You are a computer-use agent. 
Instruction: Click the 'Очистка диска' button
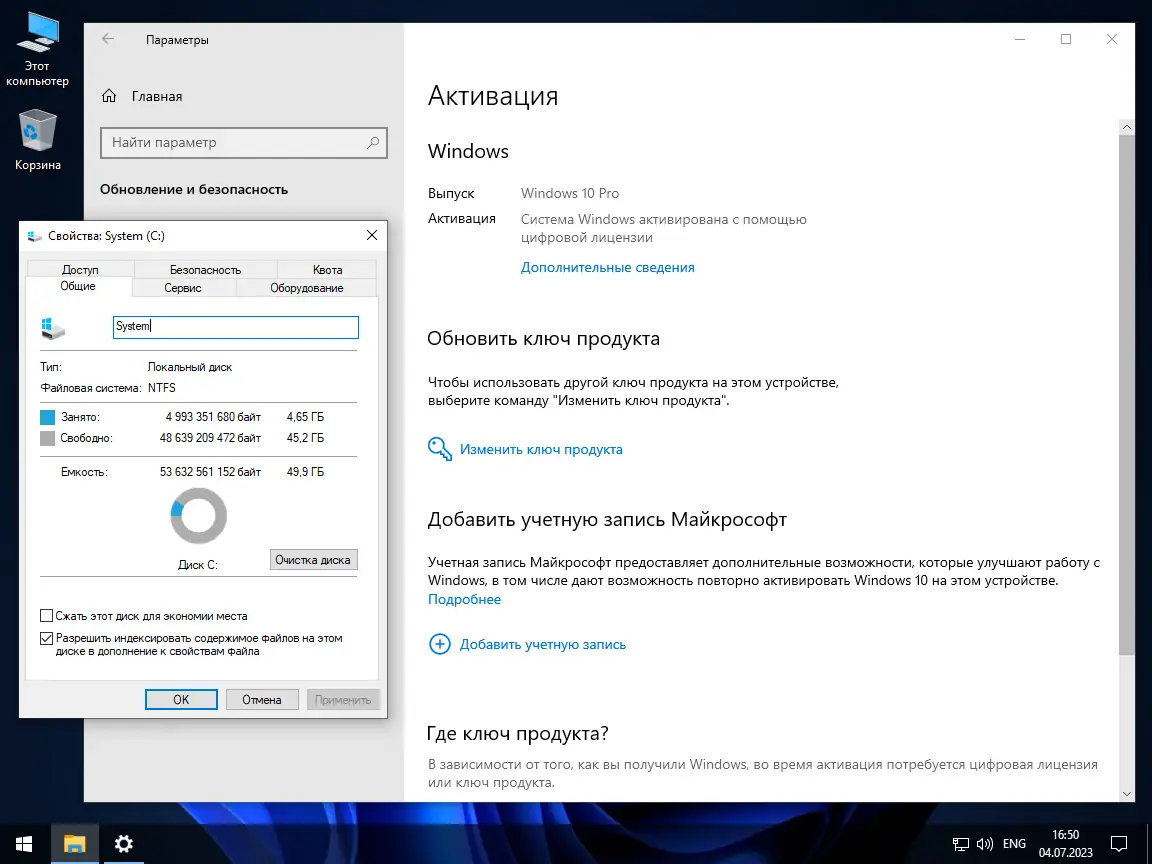click(314, 560)
